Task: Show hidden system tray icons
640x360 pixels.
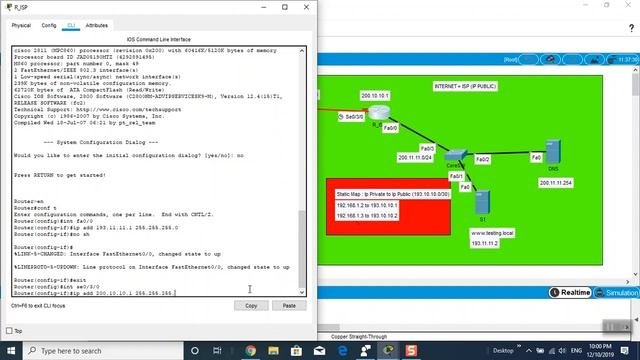Action: coord(529,351)
